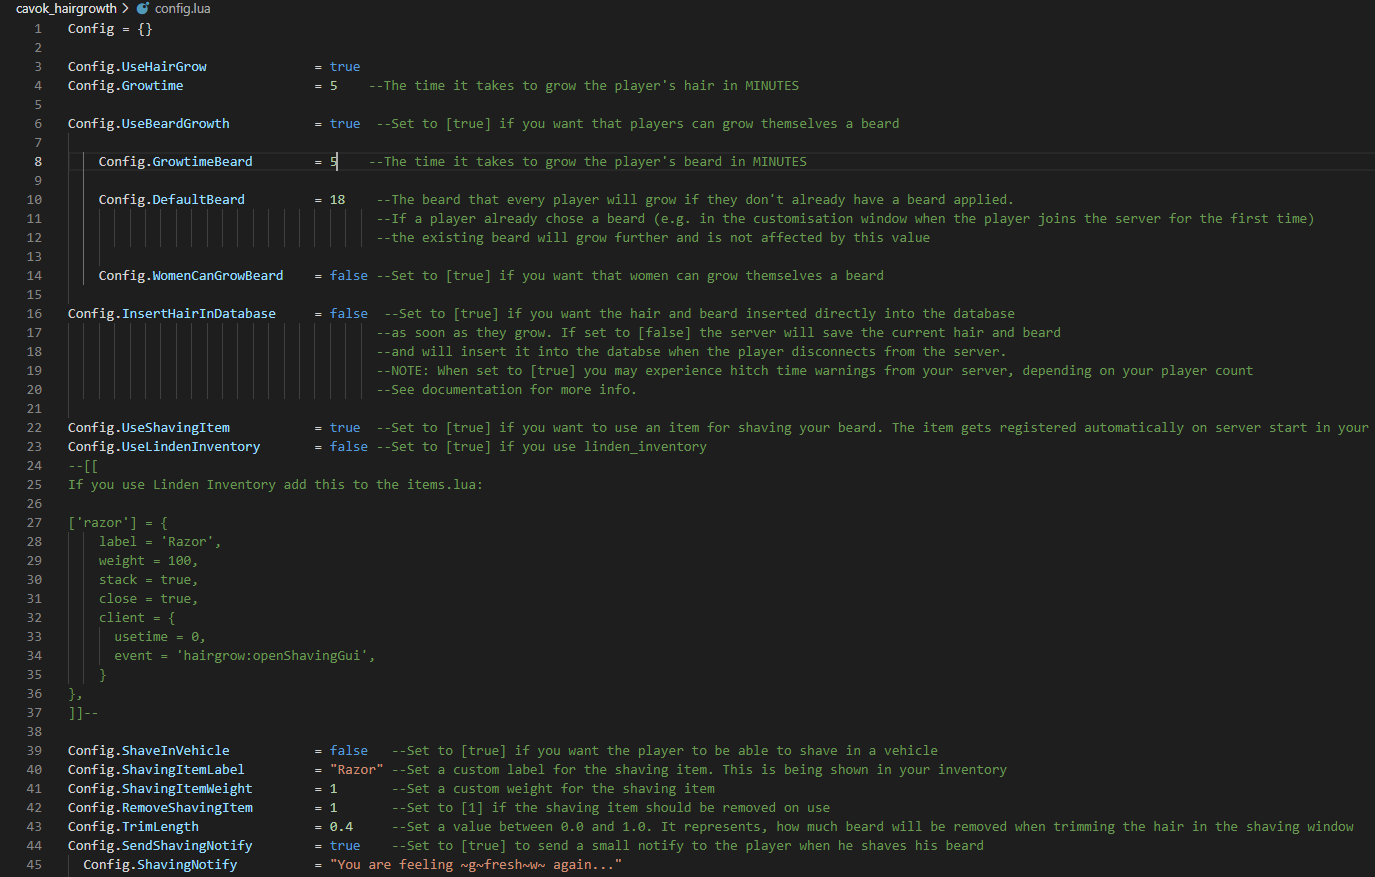Click the close = true line
This screenshot has height=877, width=1375.
click(149, 598)
